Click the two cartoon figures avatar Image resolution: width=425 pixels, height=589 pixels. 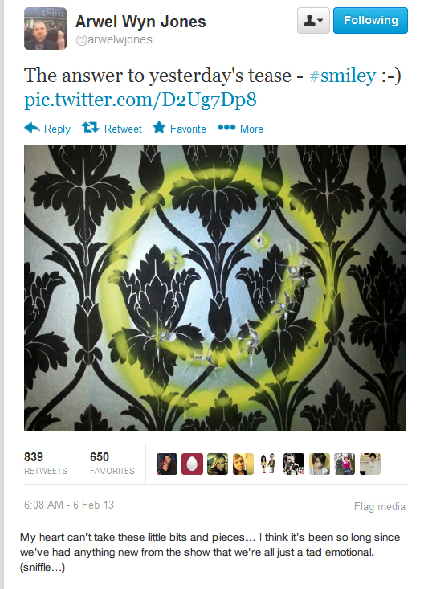pyautogui.click(x=268, y=464)
